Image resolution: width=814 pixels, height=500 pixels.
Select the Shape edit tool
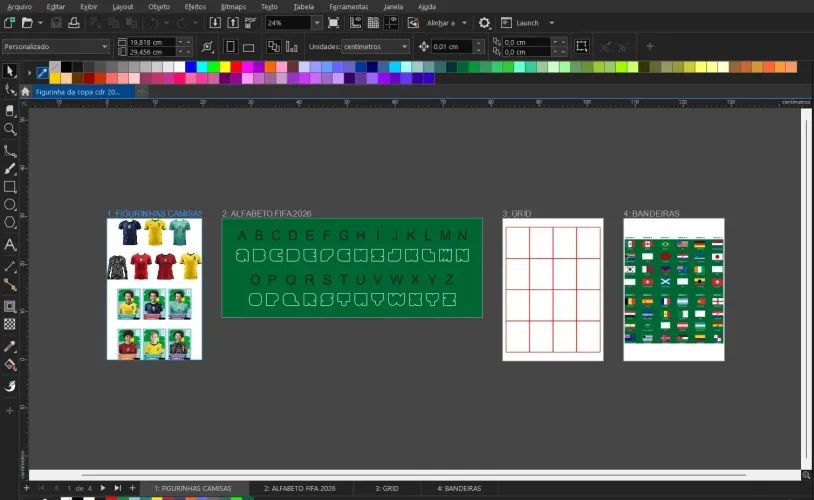click(x=9, y=90)
